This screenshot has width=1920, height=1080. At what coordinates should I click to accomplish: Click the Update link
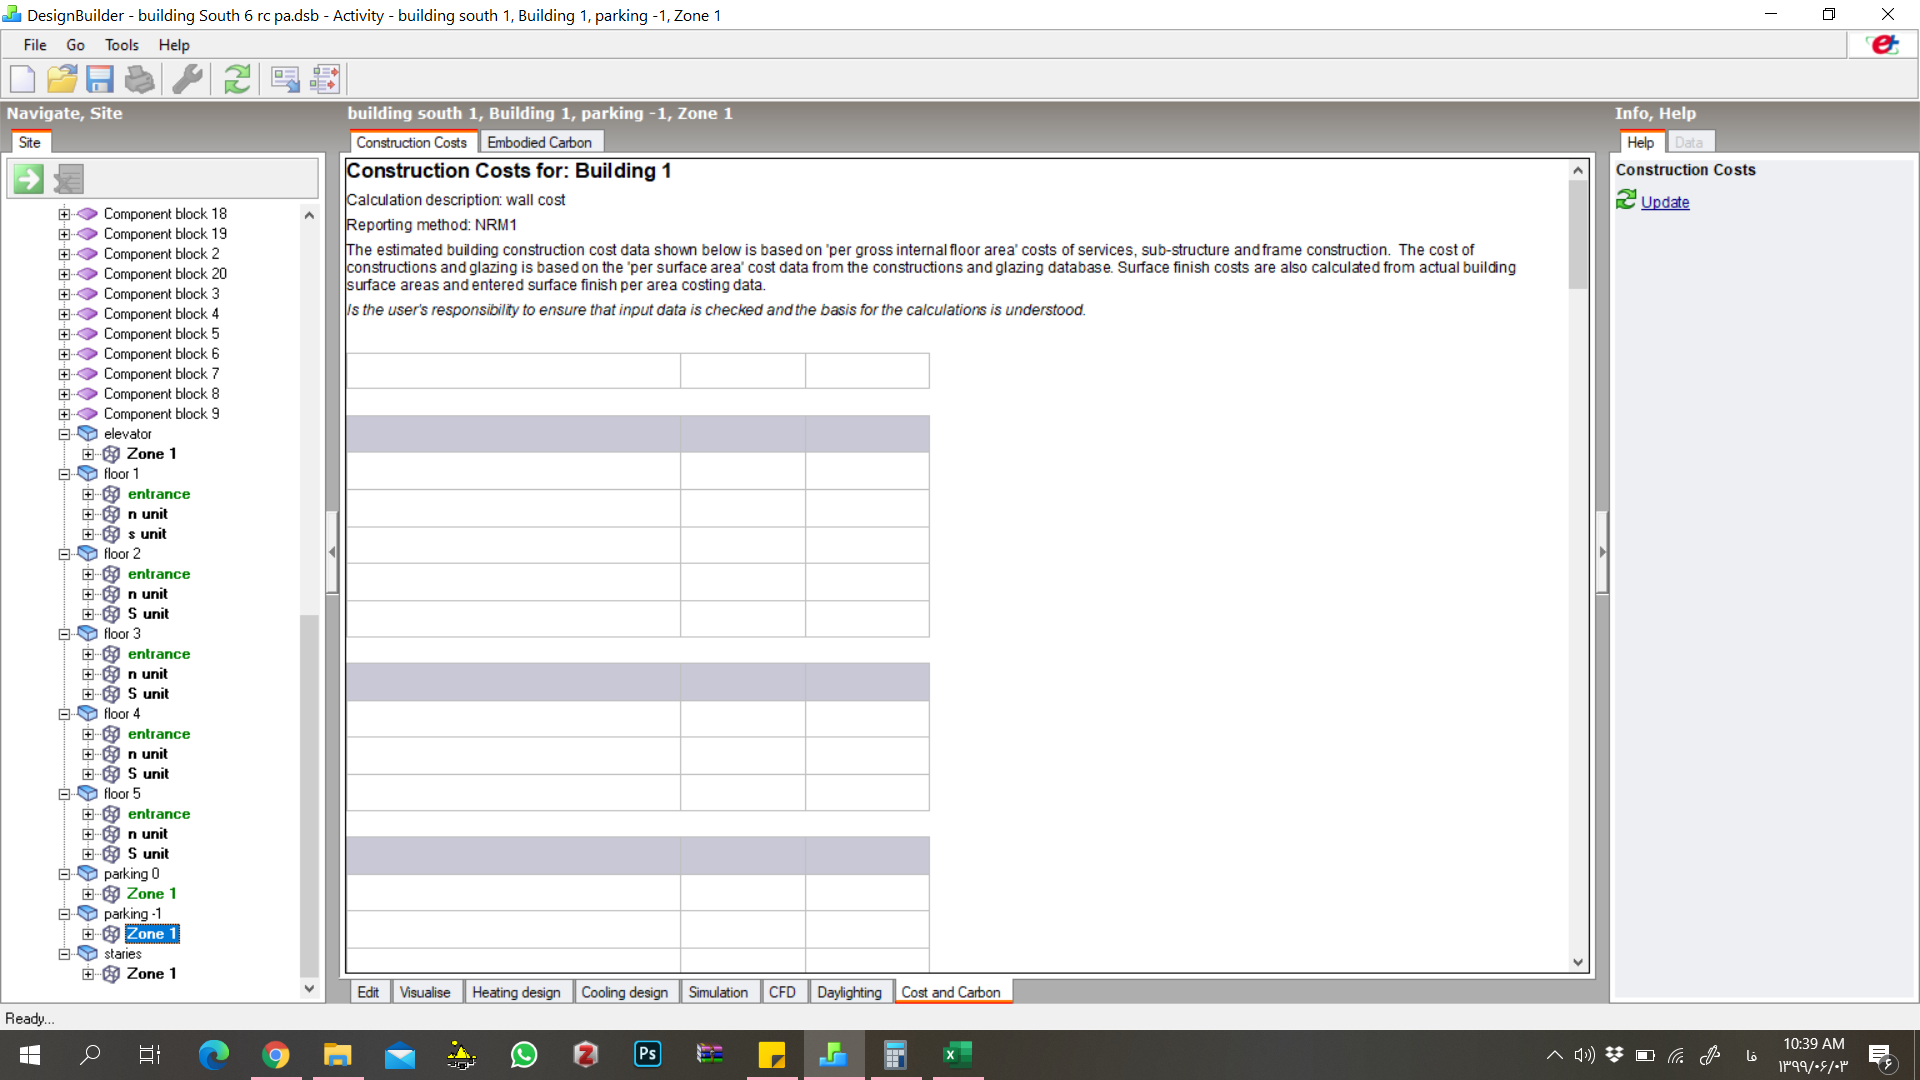click(x=1665, y=202)
